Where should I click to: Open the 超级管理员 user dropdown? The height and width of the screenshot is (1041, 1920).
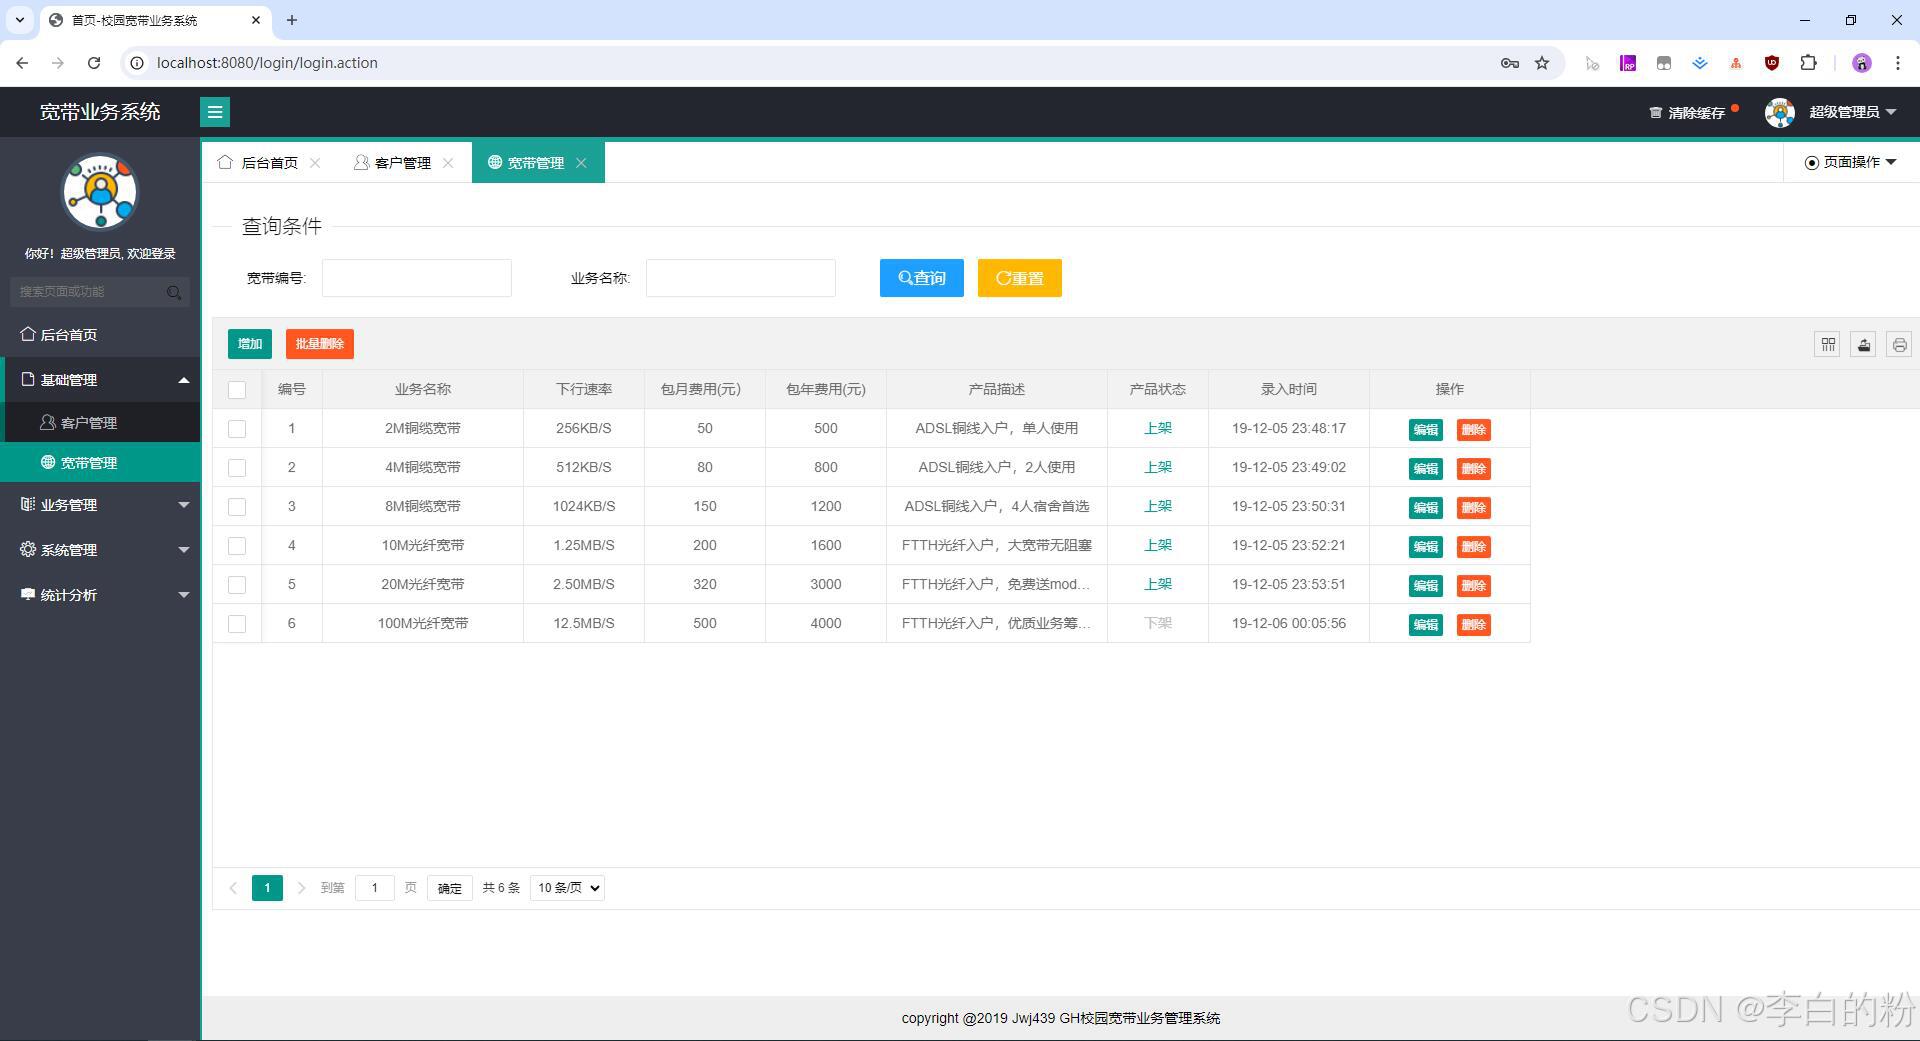tap(1852, 112)
